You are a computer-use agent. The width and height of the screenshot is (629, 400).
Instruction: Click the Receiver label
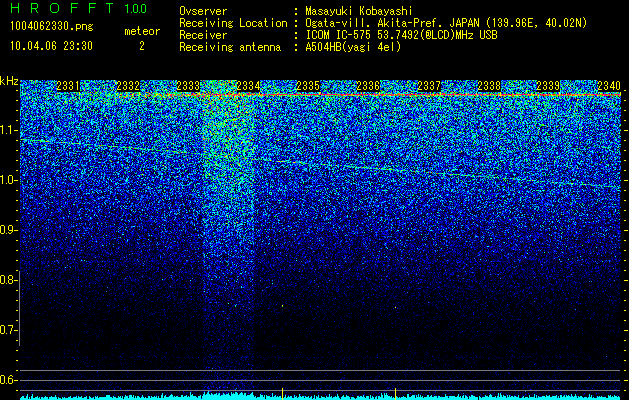(203, 35)
